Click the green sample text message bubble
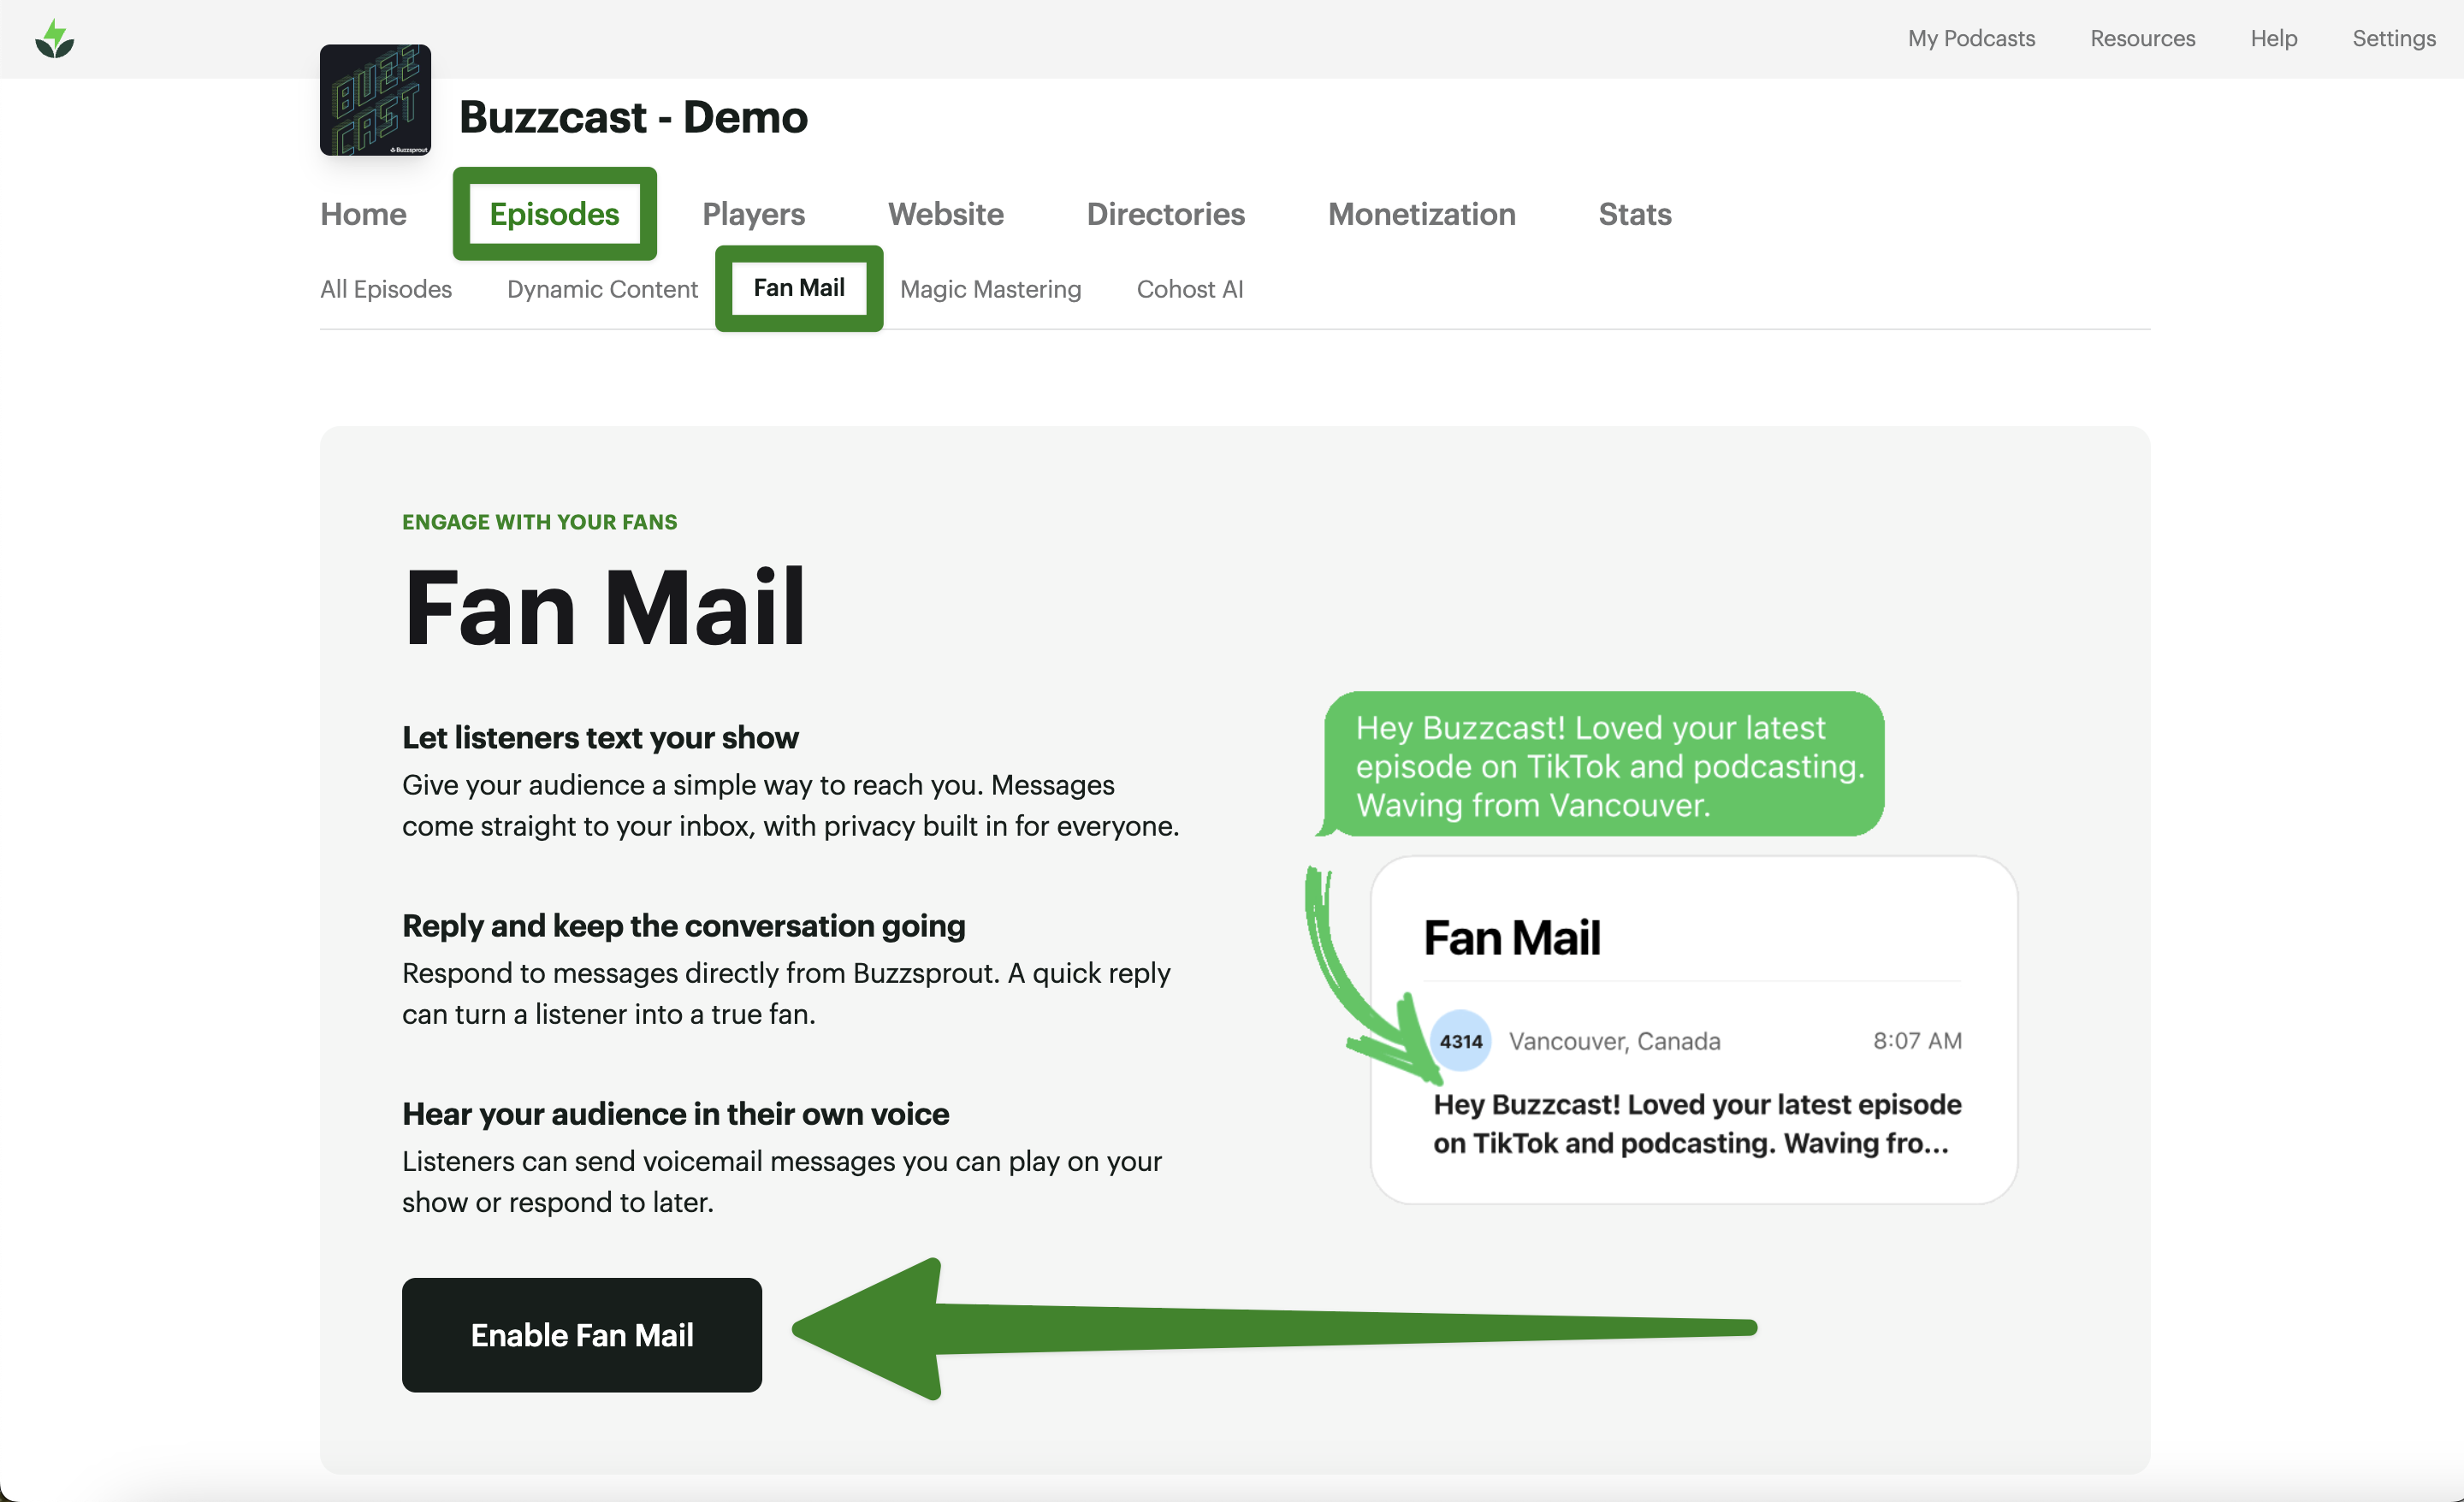This screenshot has width=2464, height=1502. (x=1603, y=764)
